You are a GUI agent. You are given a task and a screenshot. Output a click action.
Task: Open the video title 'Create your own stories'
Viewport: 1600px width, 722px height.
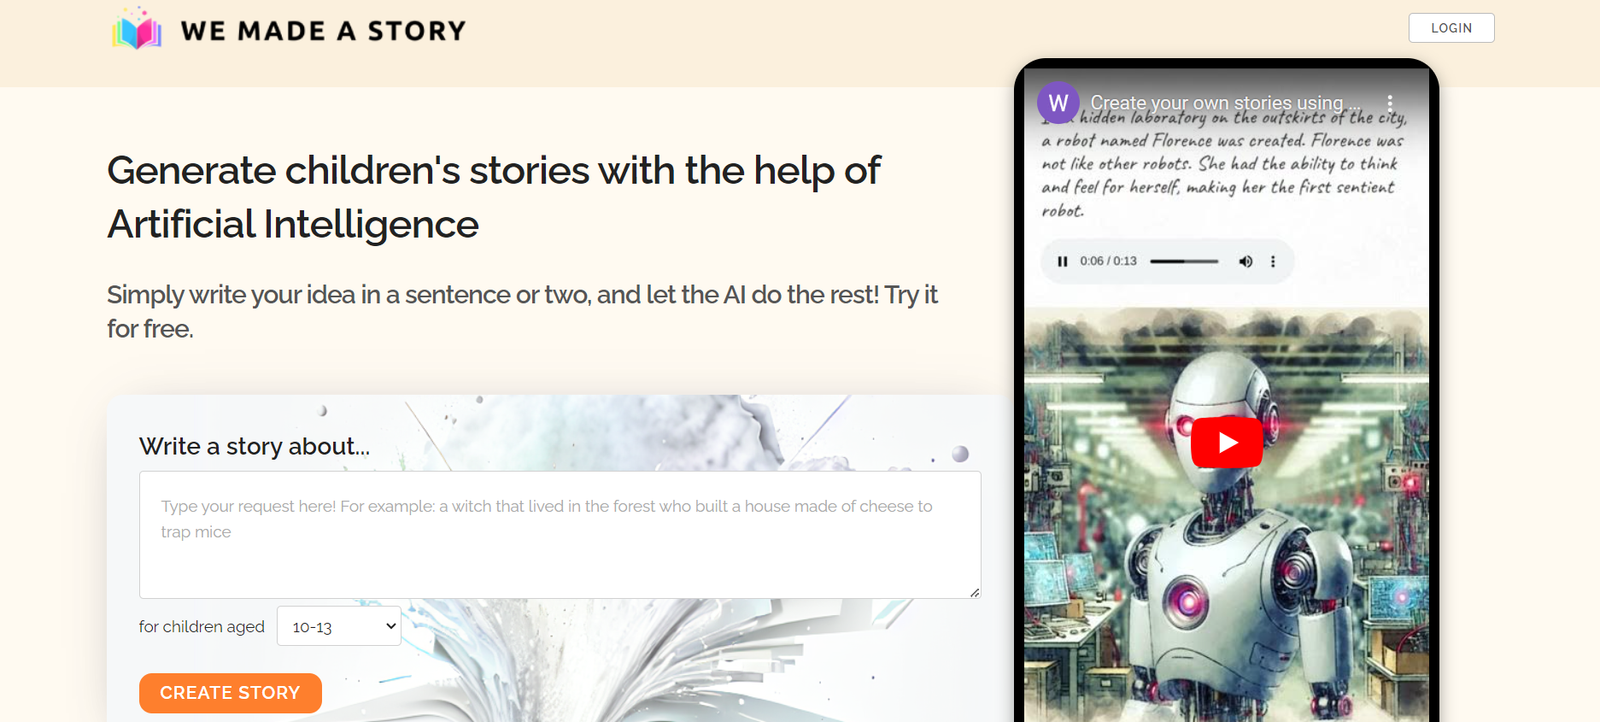(x=1225, y=103)
